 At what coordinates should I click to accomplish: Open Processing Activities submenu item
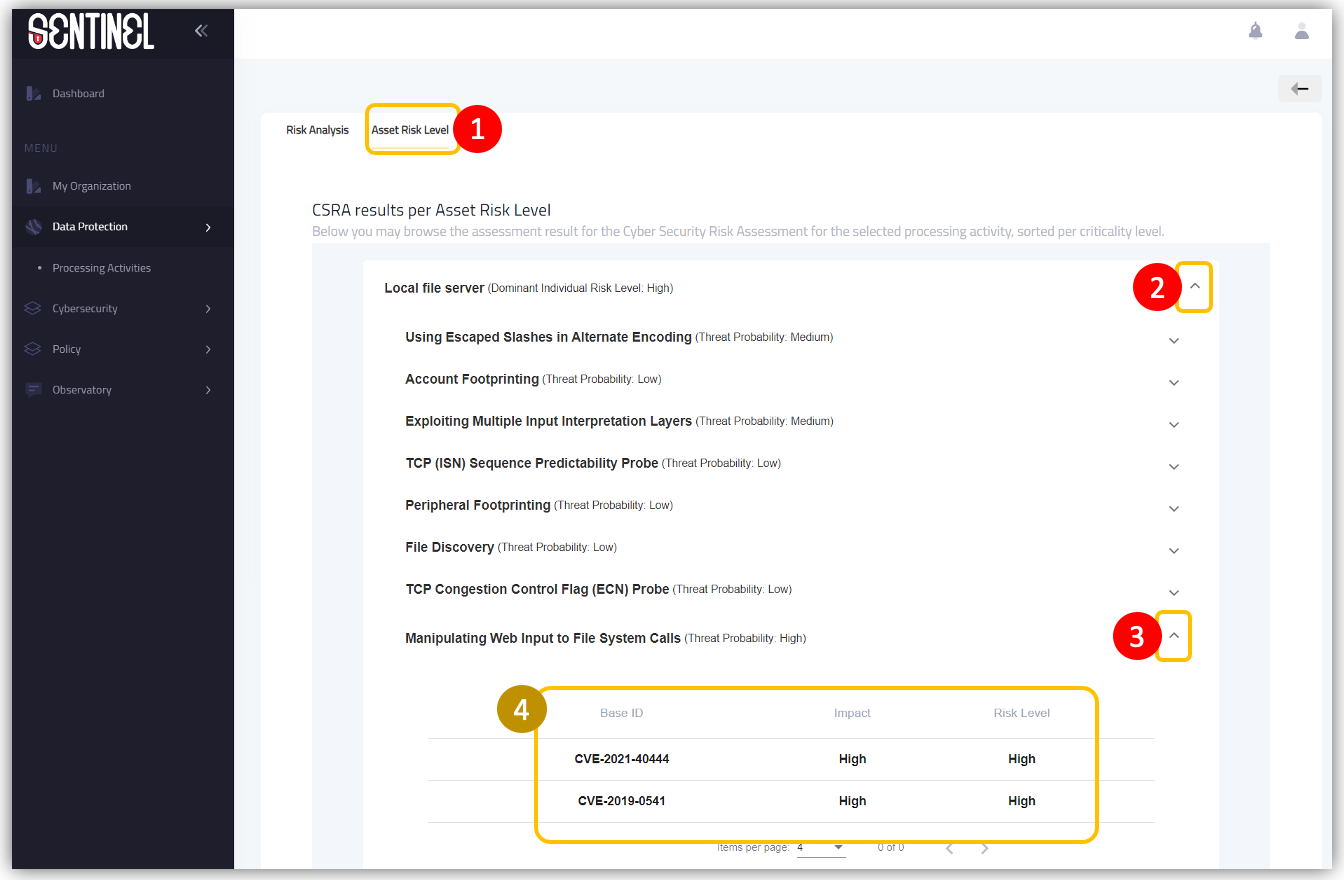click(102, 268)
